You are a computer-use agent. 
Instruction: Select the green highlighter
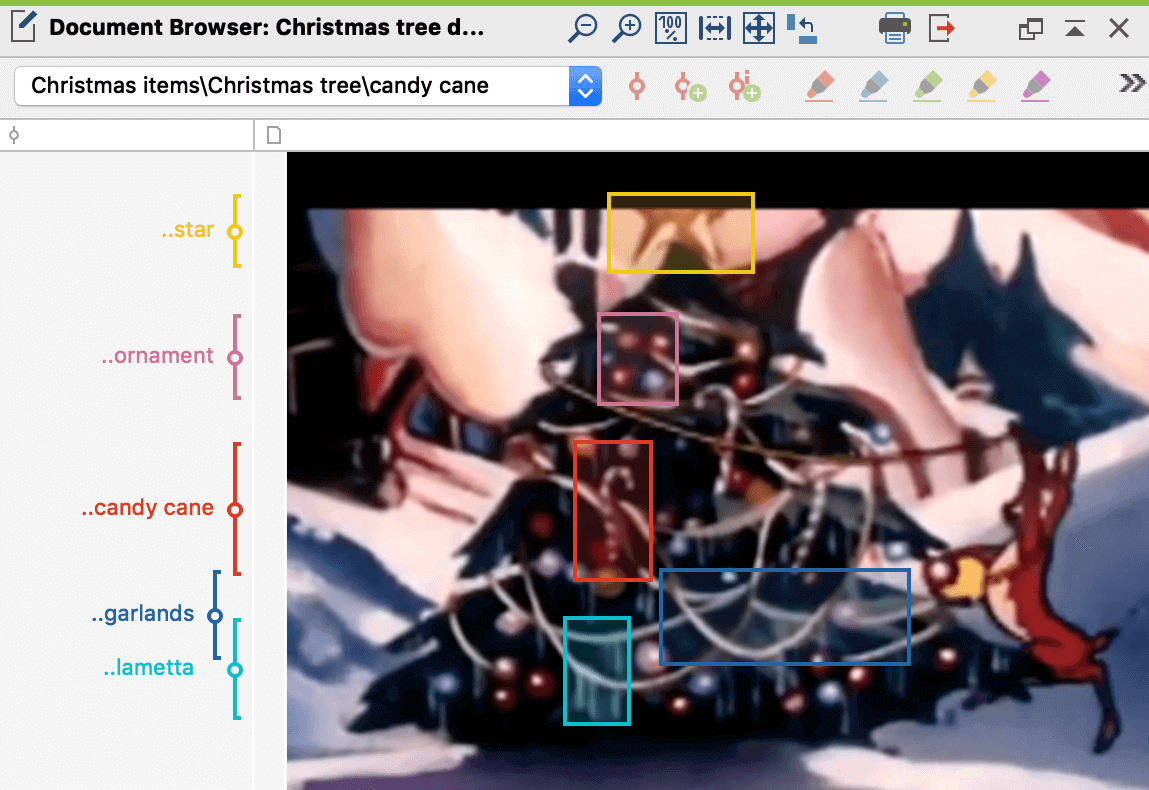click(928, 86)
